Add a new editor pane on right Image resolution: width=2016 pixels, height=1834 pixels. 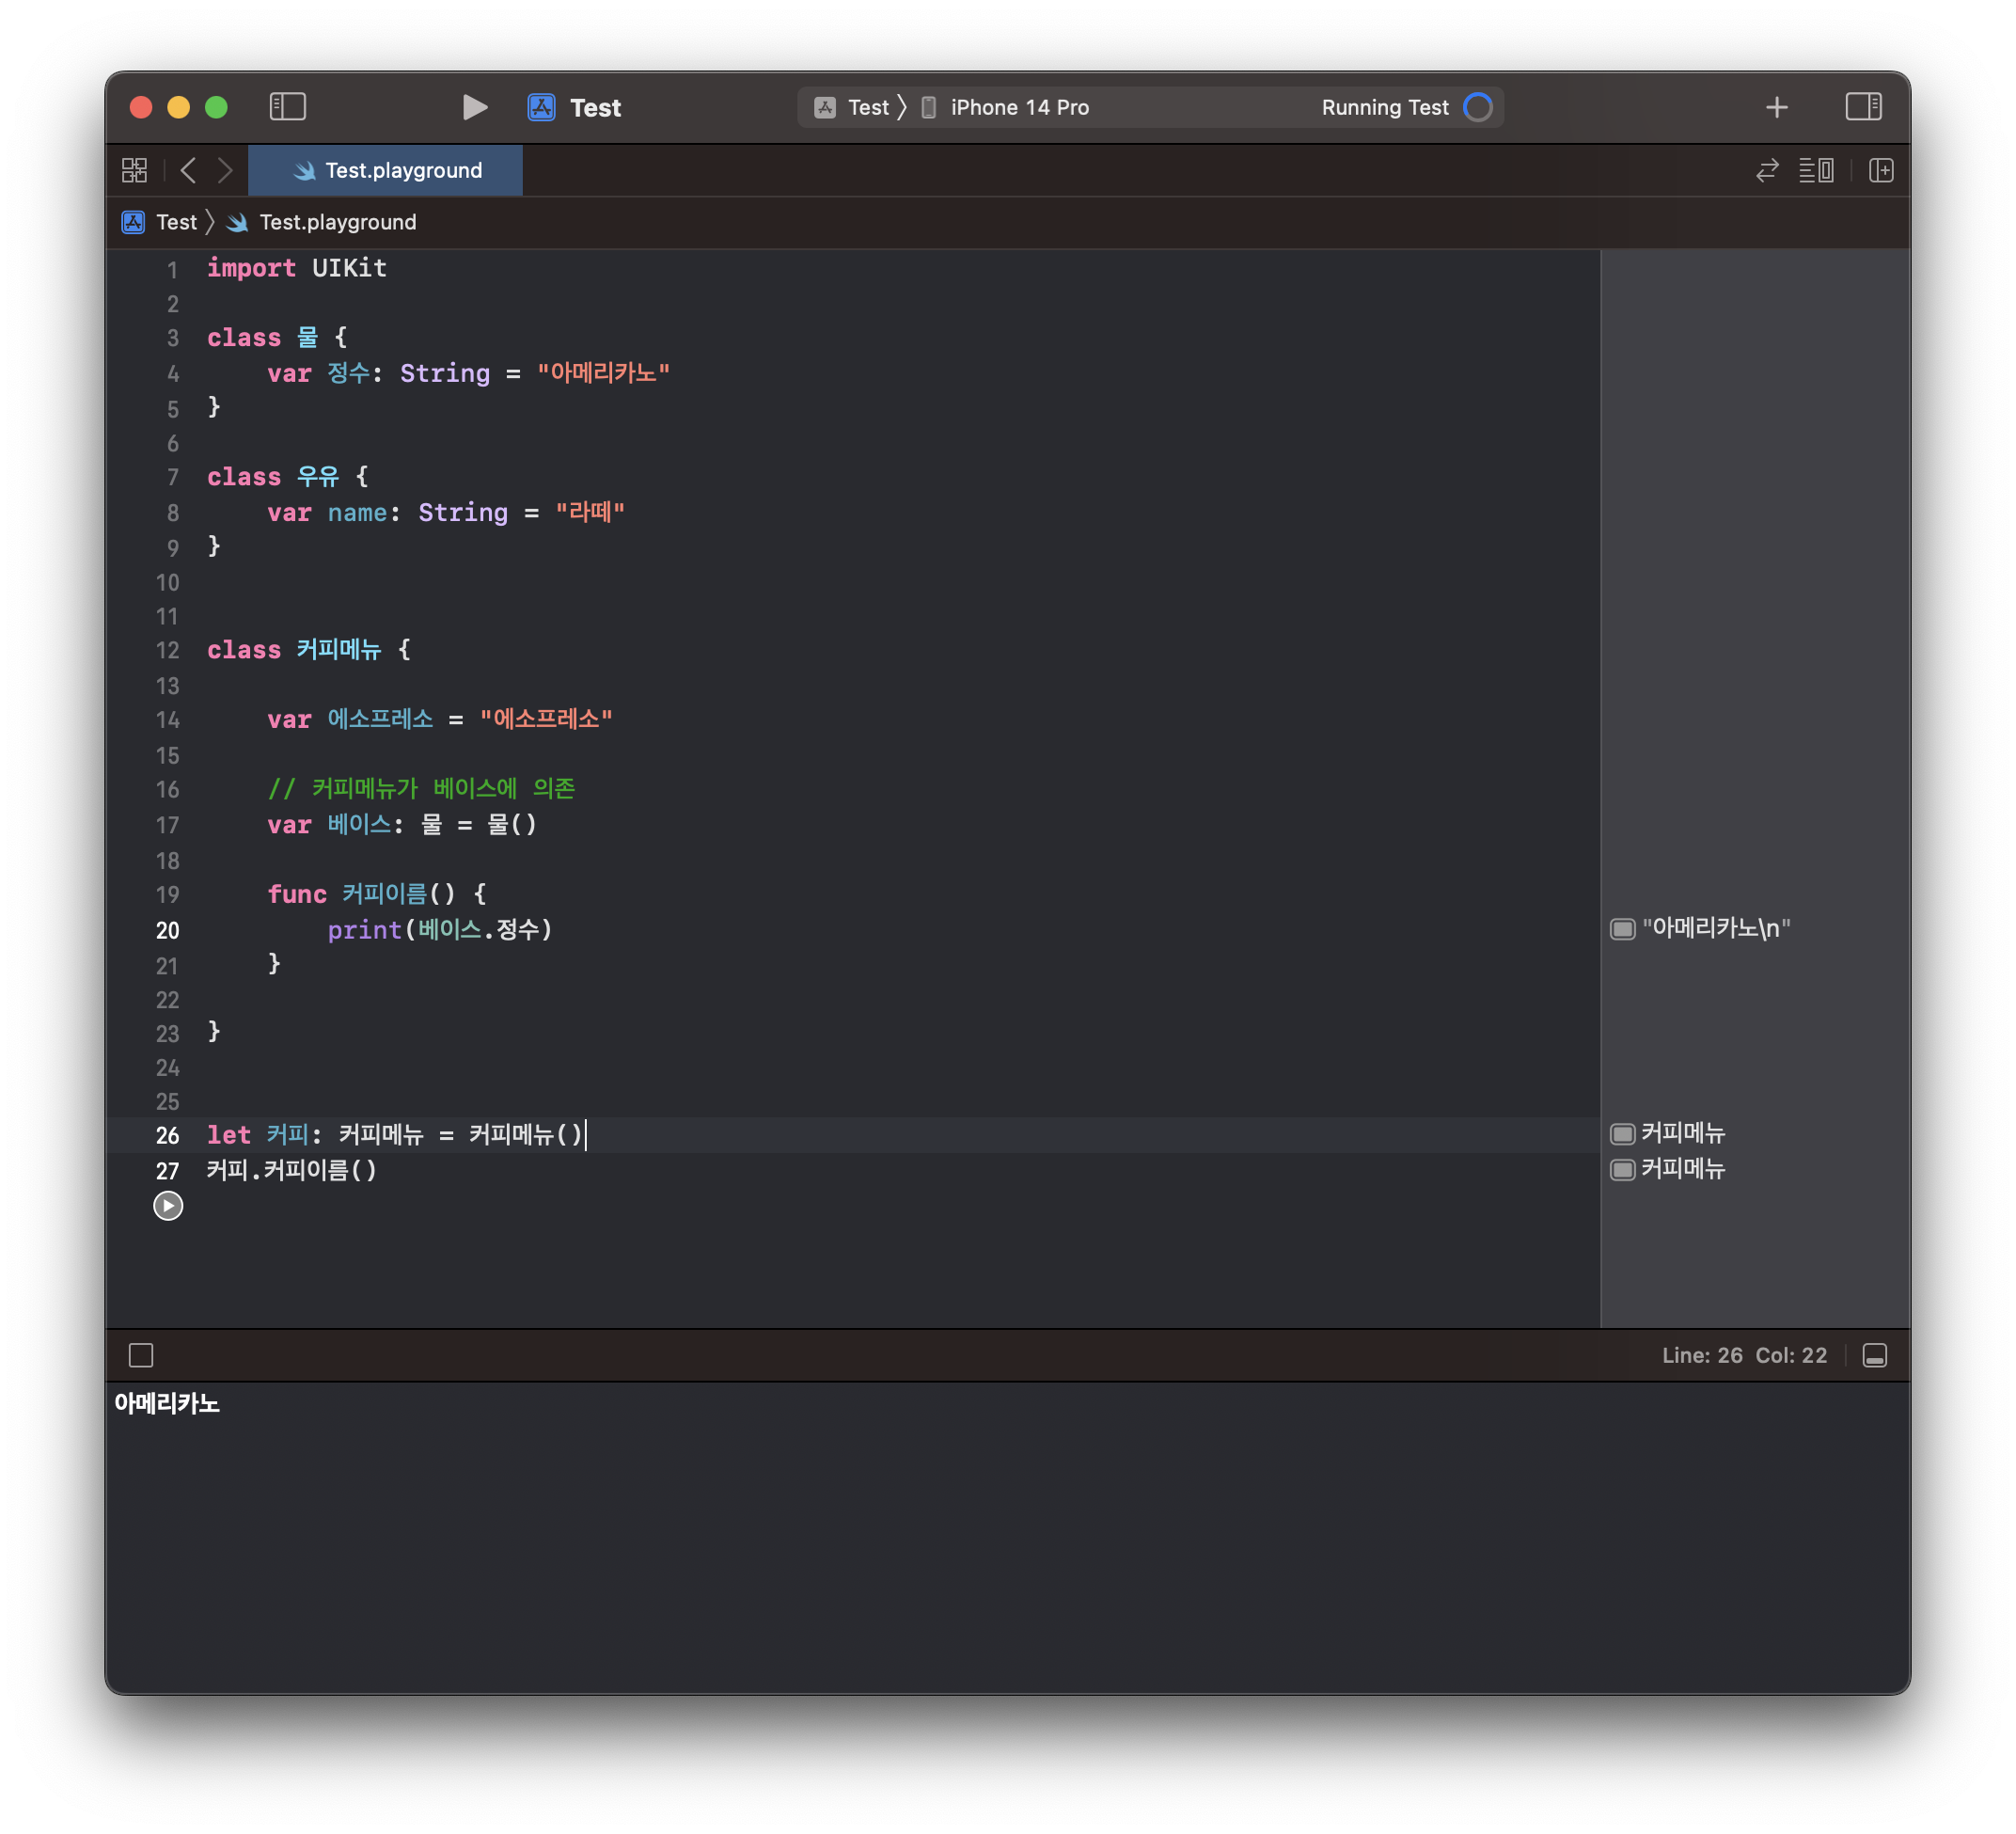1881,171
